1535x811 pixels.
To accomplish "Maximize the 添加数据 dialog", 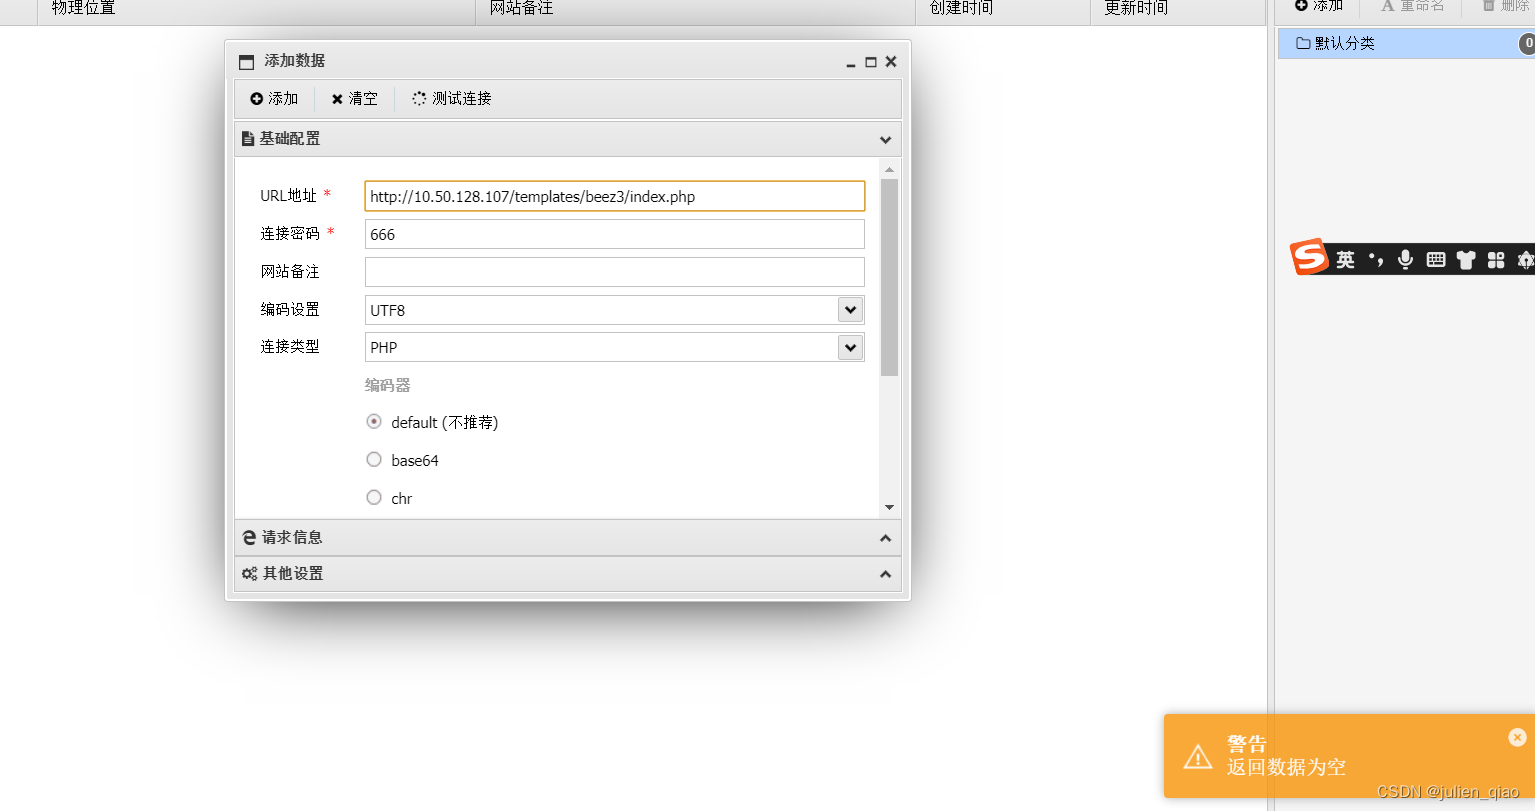I will [x=871, y=62].
